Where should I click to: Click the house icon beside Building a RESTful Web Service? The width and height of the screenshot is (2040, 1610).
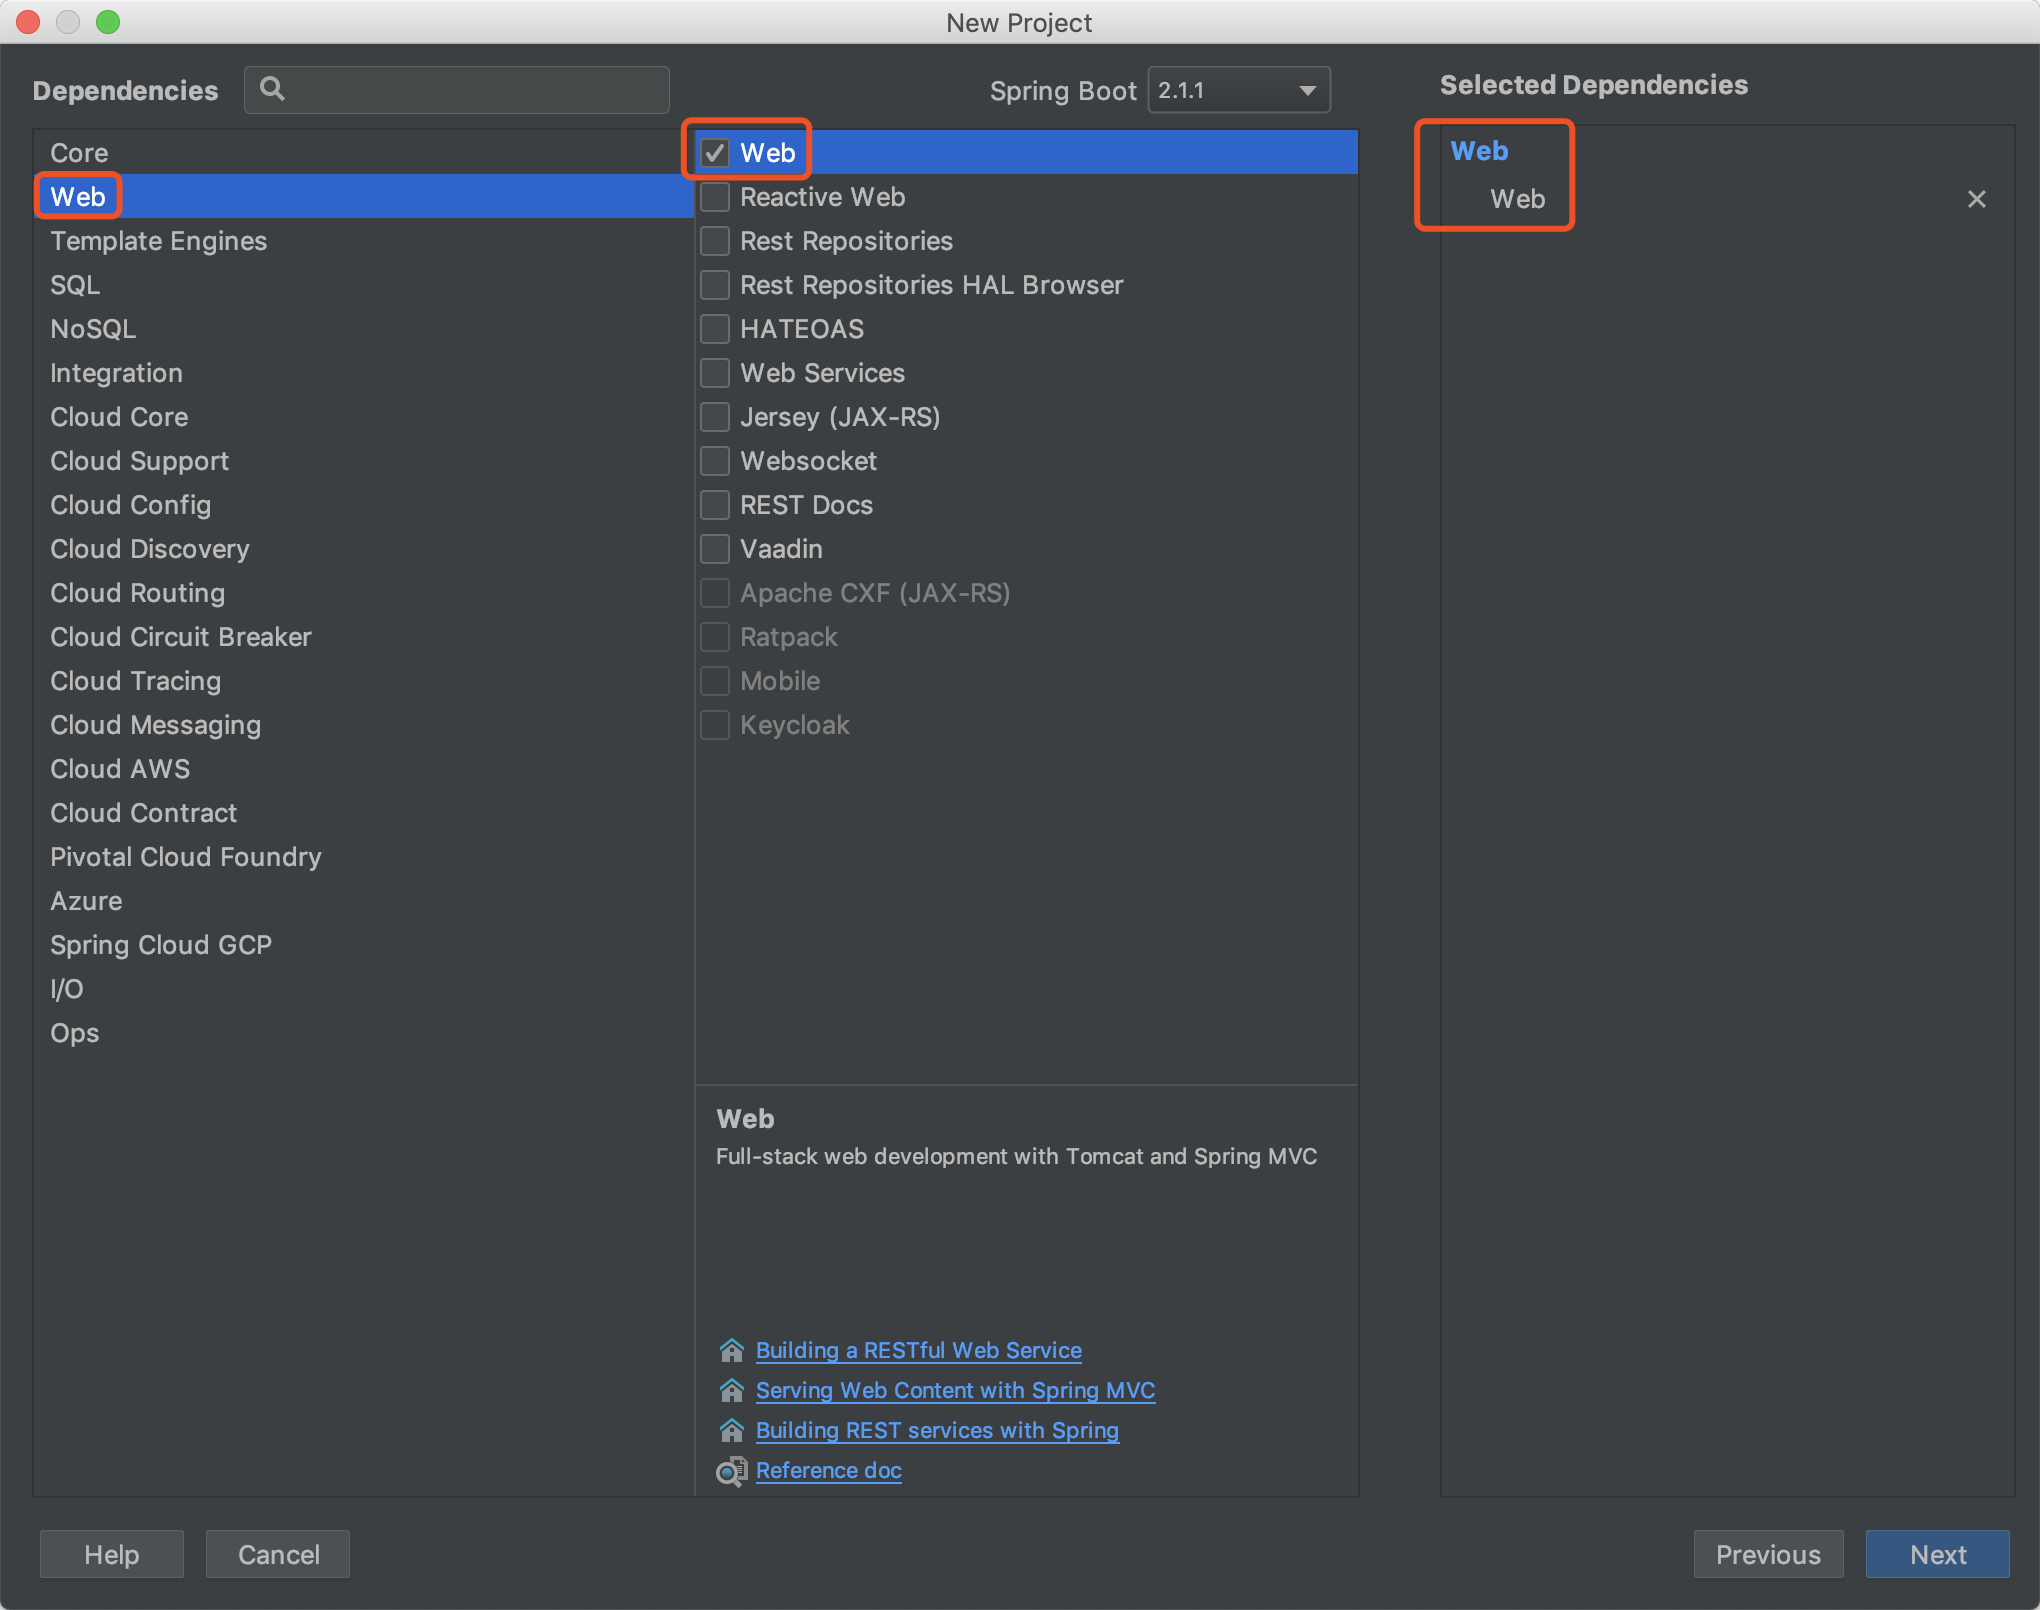tap(731, 1350)
